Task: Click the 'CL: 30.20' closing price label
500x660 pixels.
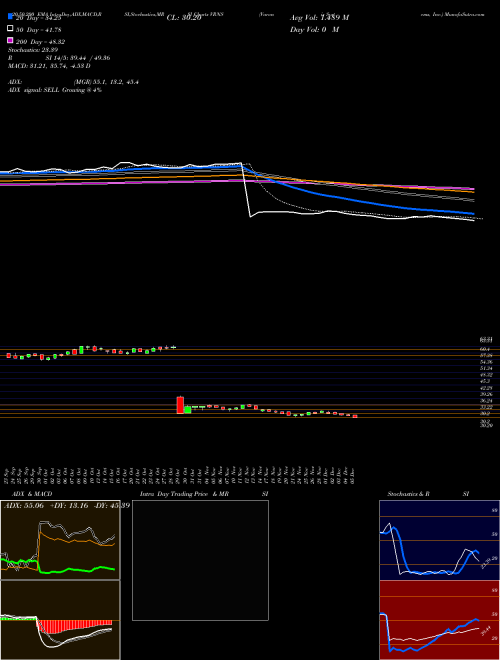Action: 184,18
